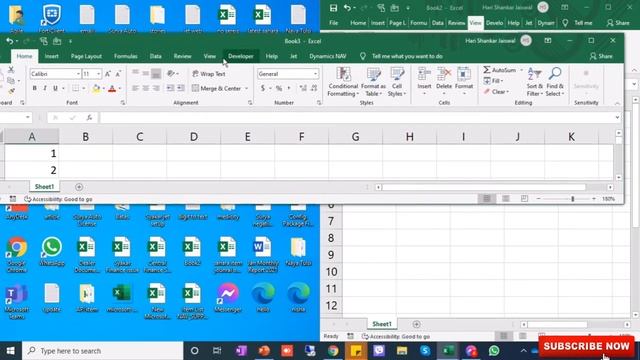Open the Data tab in Book3

tap(156, 56)
